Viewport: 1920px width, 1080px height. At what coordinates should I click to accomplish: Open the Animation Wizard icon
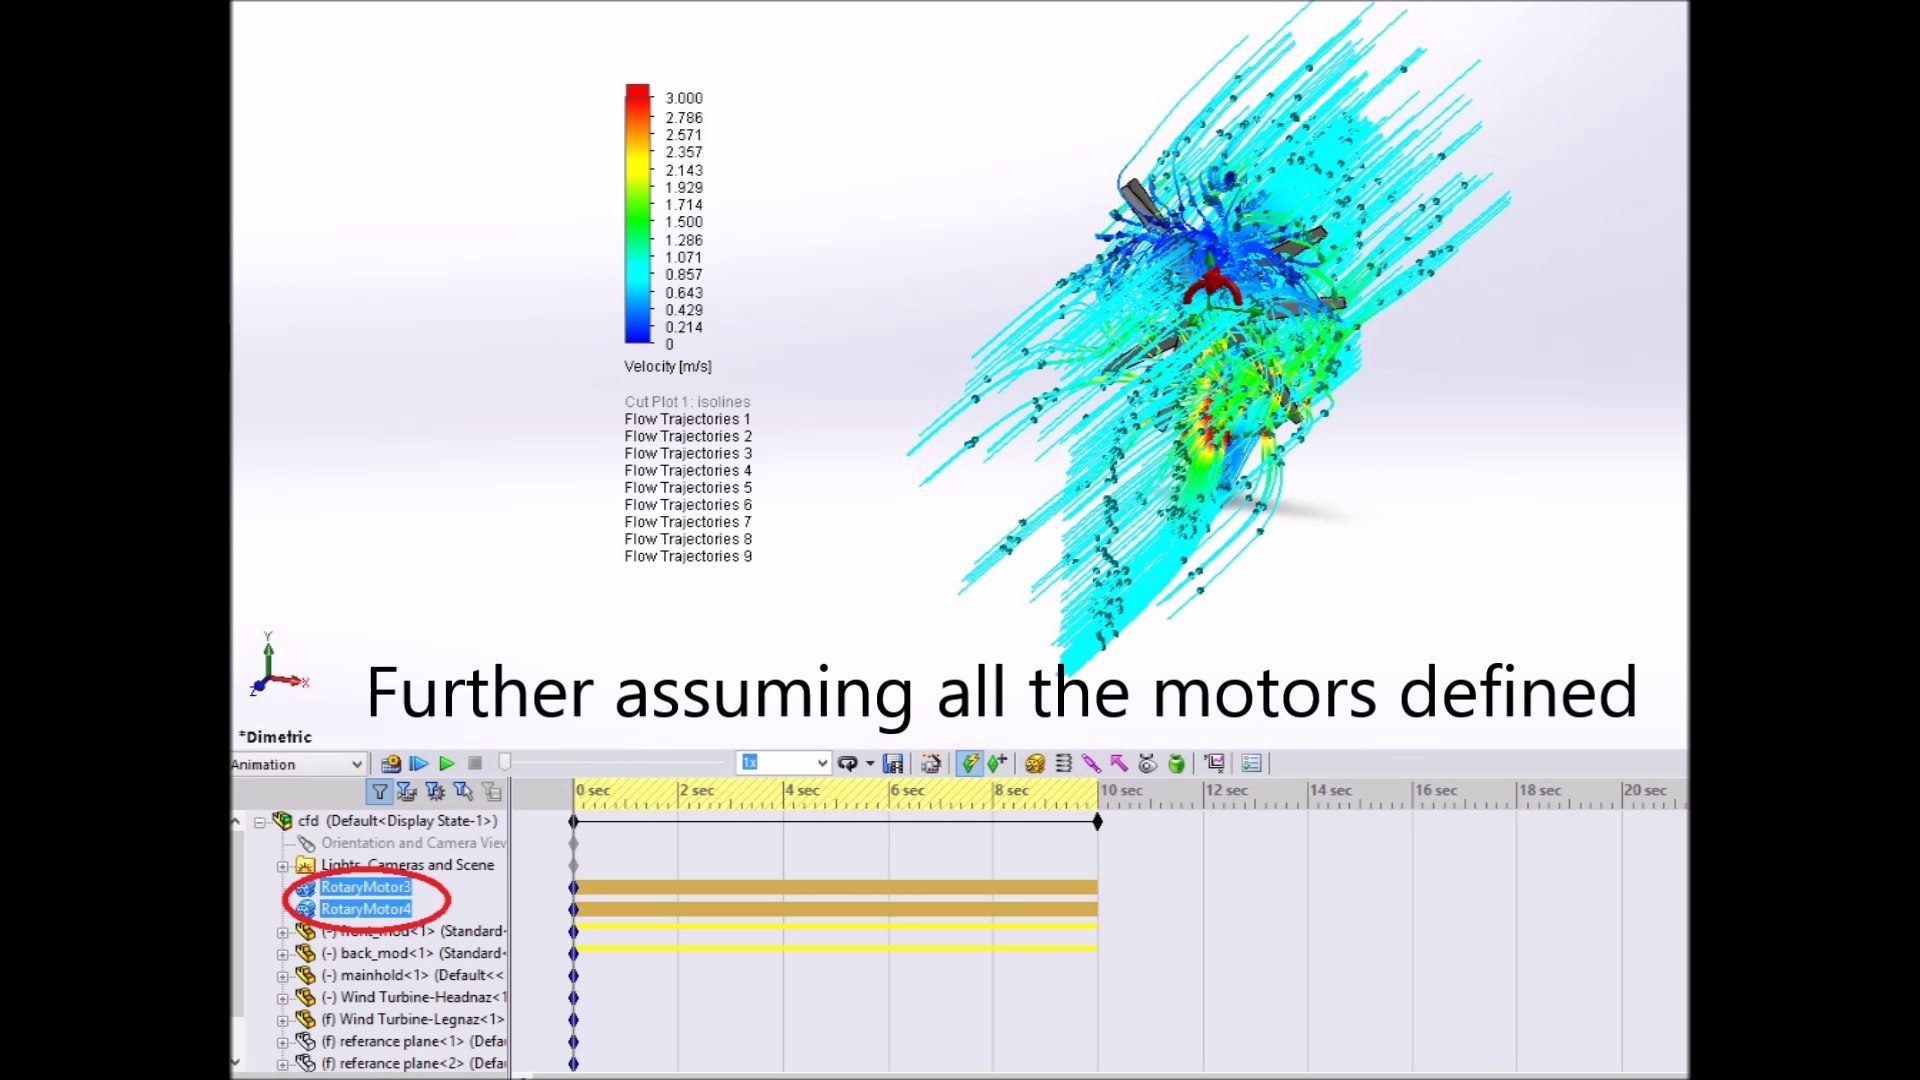pos(931,764)
